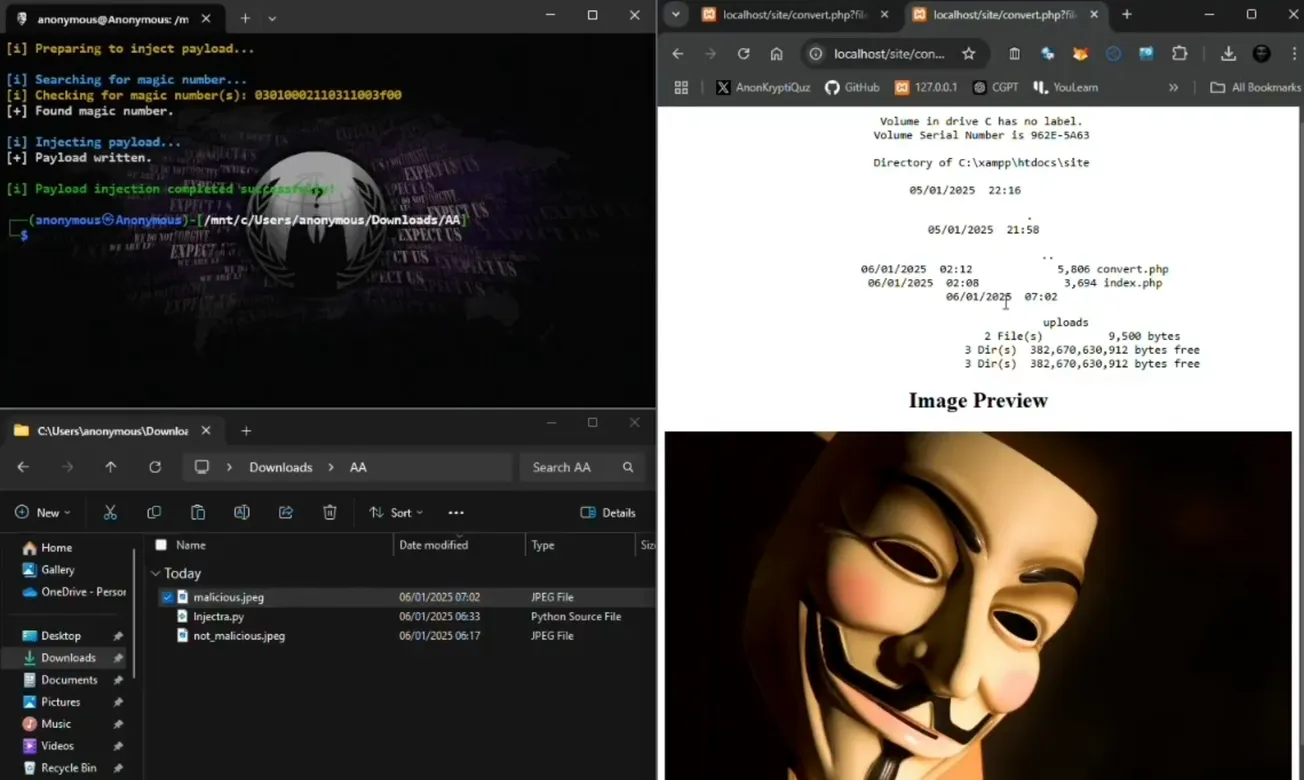1304x780 pixels.
Task: Switch to the second convert.php browser tab
Action: pyautogui.click(x=1000, y=16)
